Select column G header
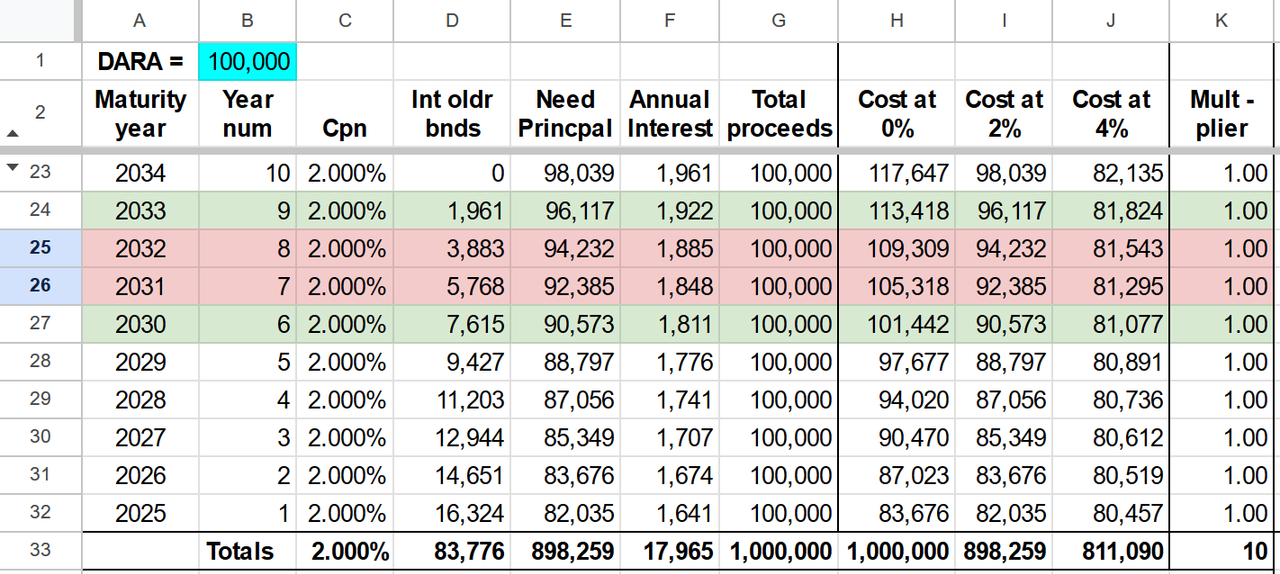The width and height of the screenshot is (1280, 574). point(778,20)
